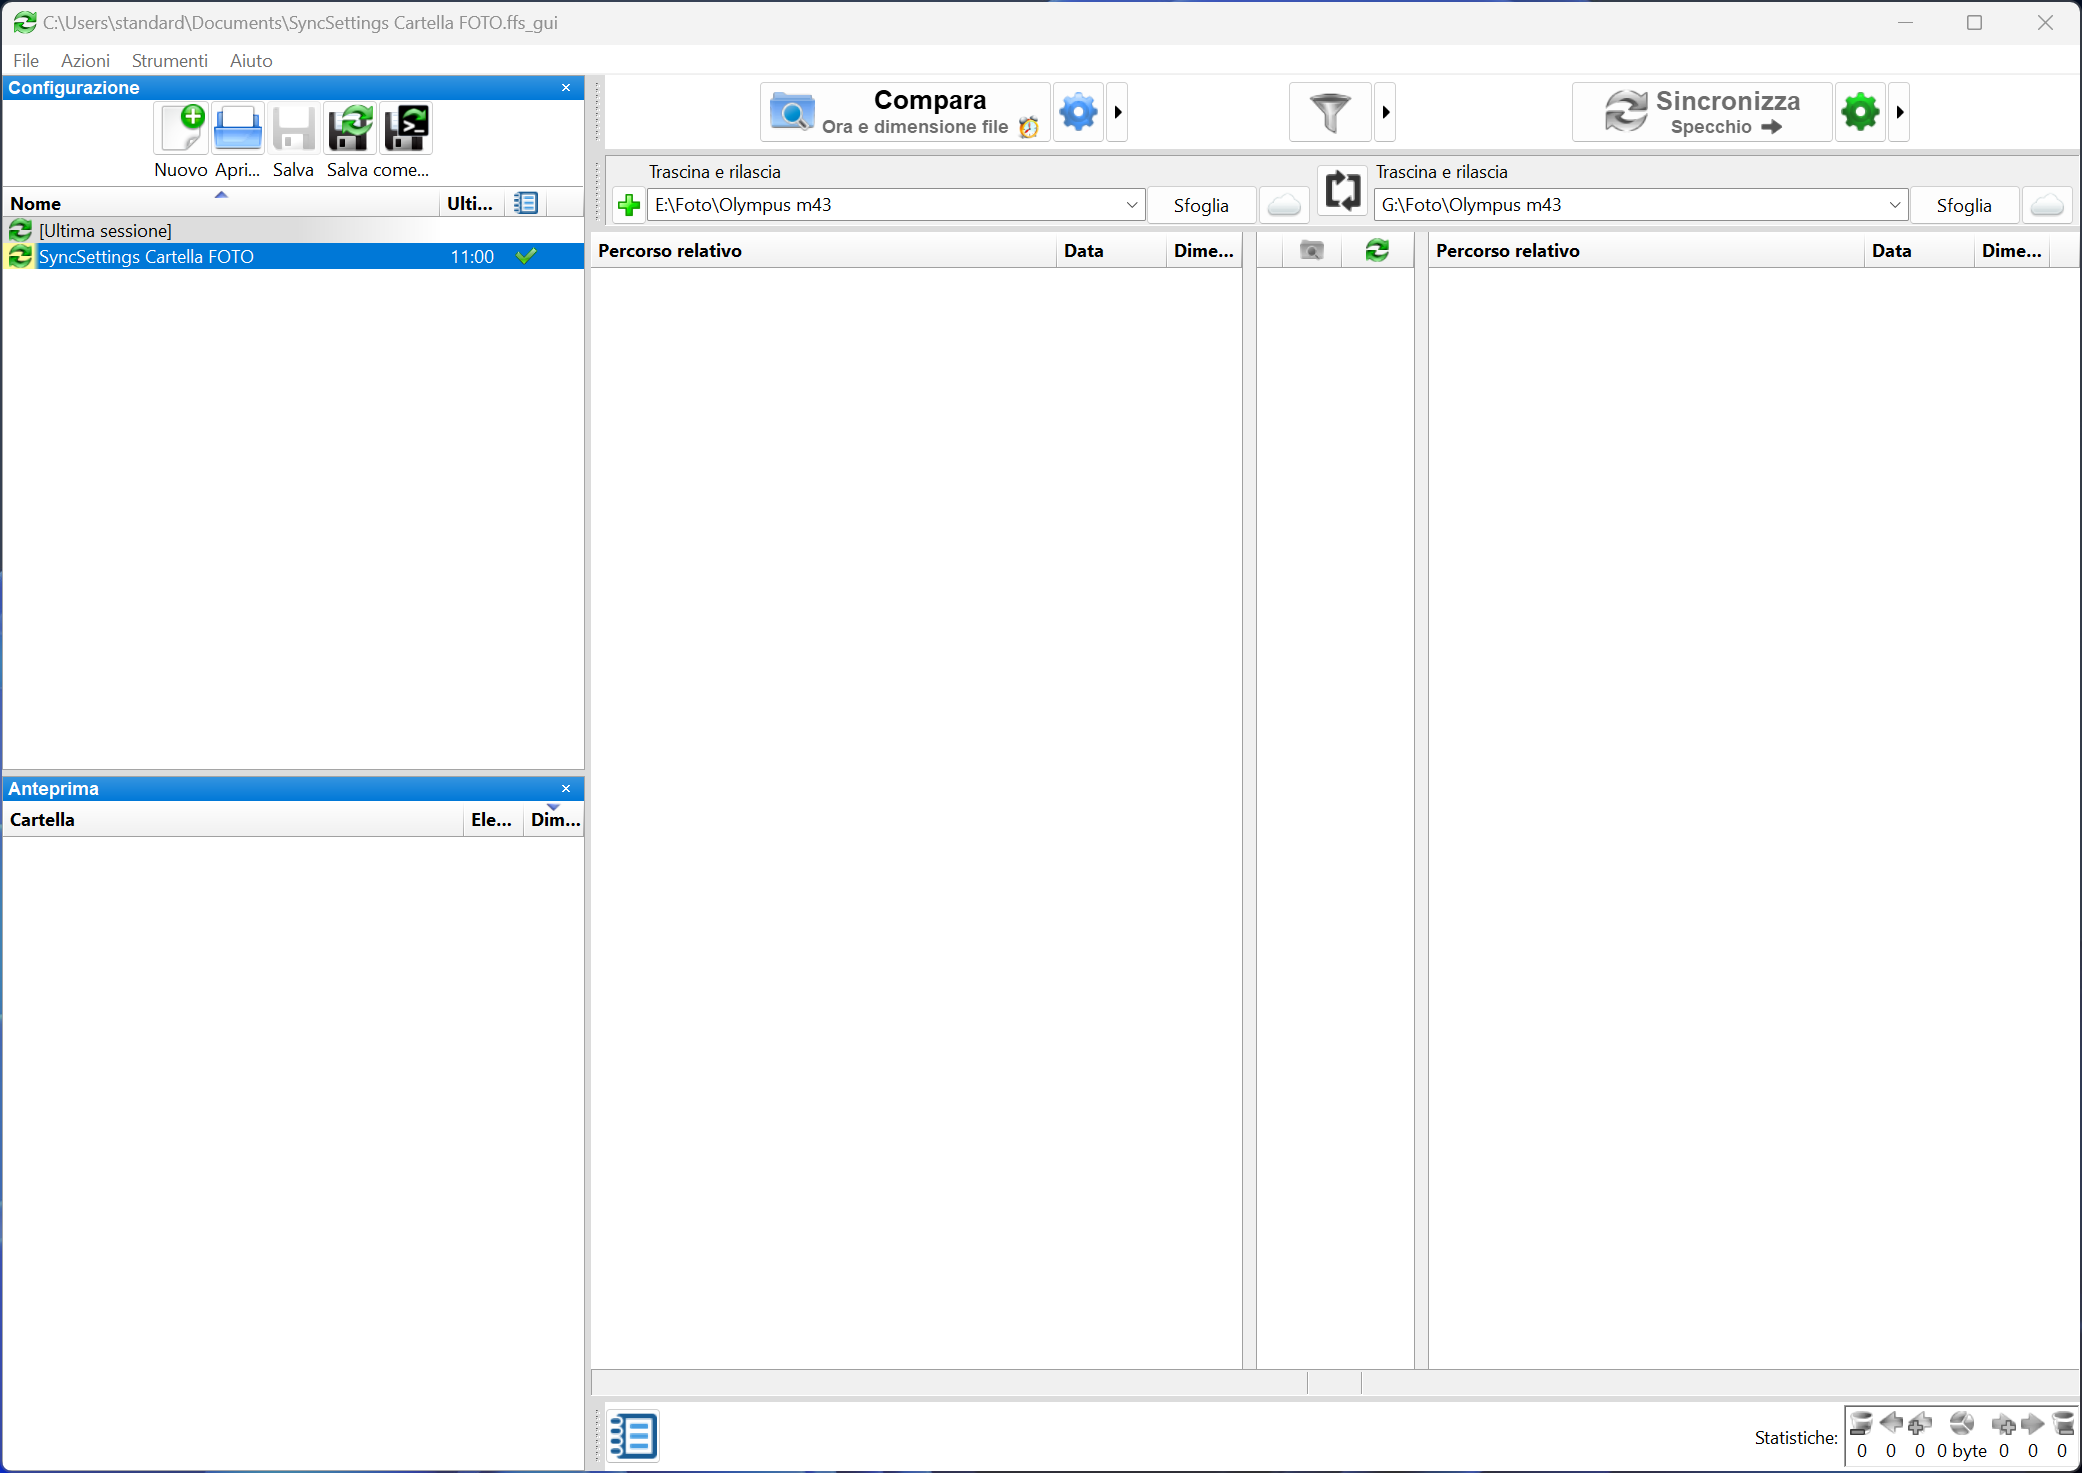Viewport: 2082px width, 1473px height.
Task: Expand comparison variants with the arrow next to gear
Action: point(1118,111)
